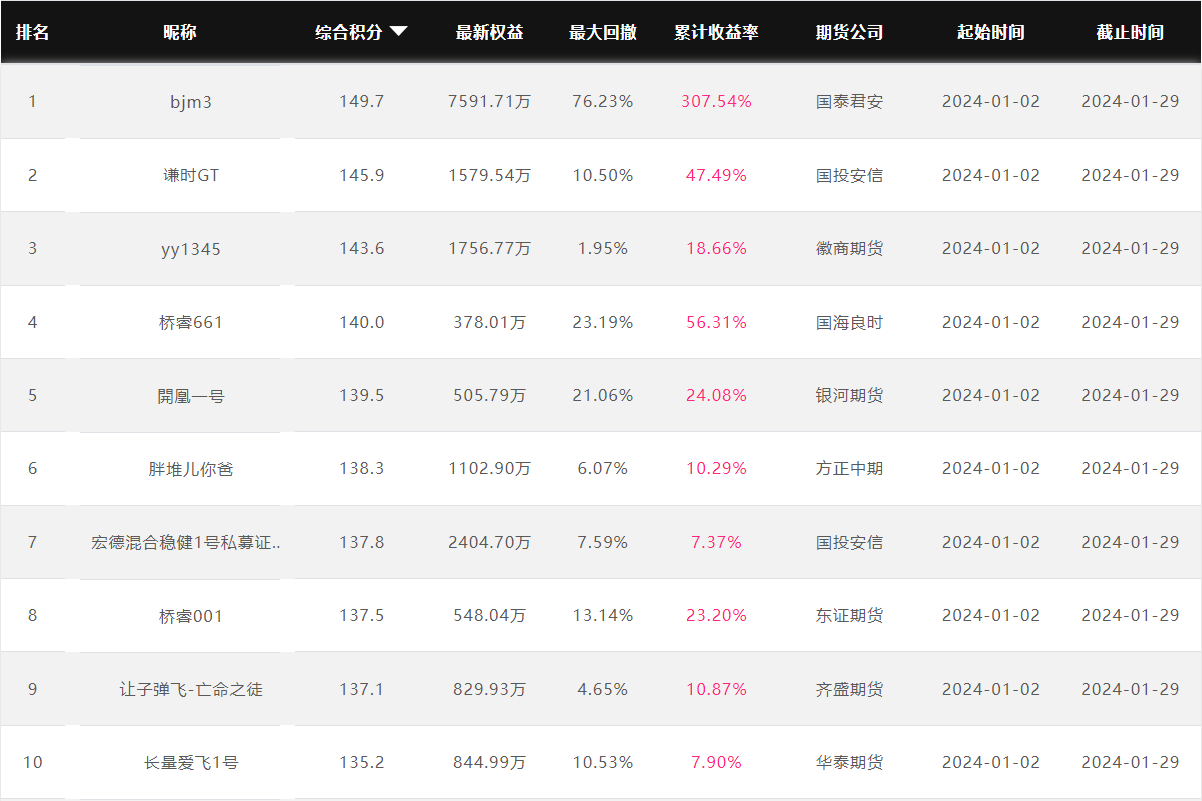Click the futures company 东证期货
1202x801 pixels.
[x=849, y=616]
